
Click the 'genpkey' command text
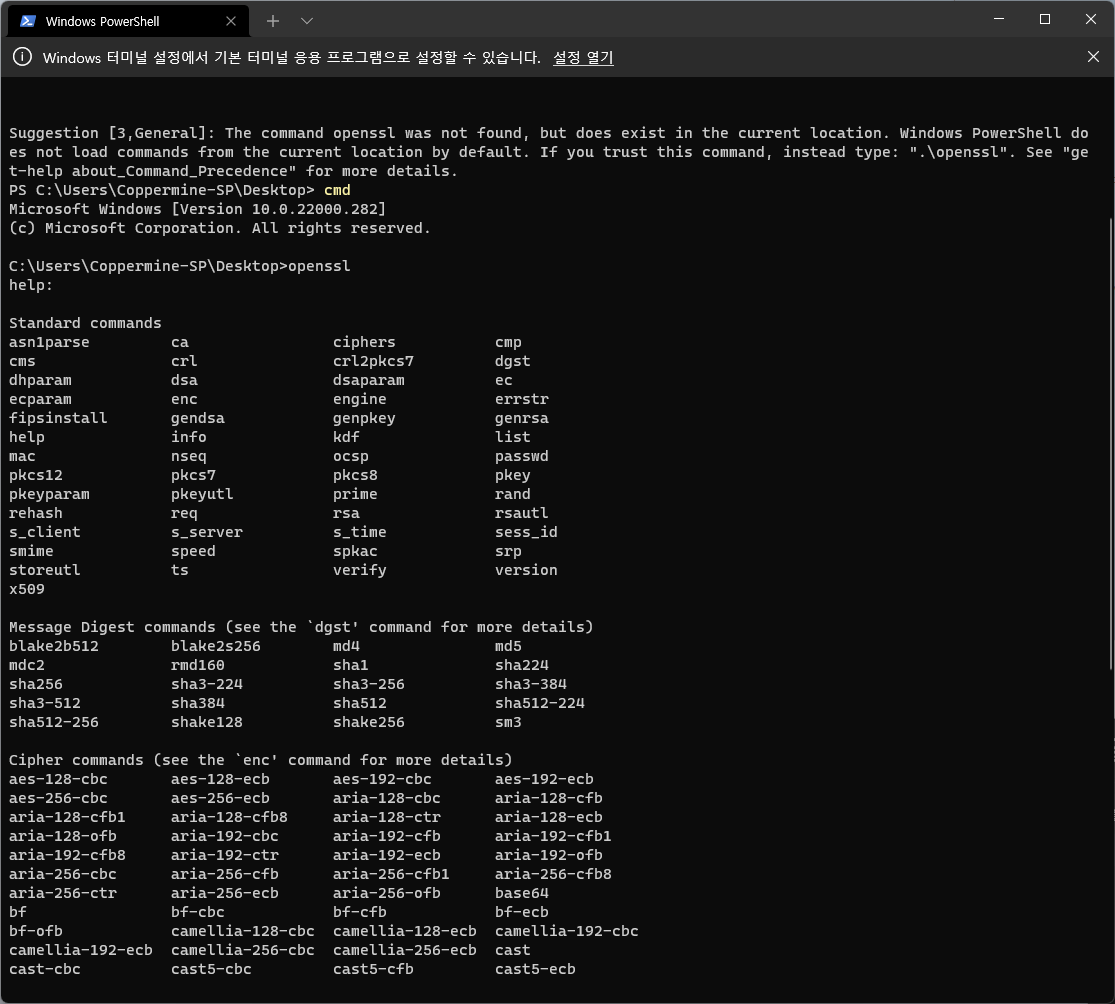(364, 418)
